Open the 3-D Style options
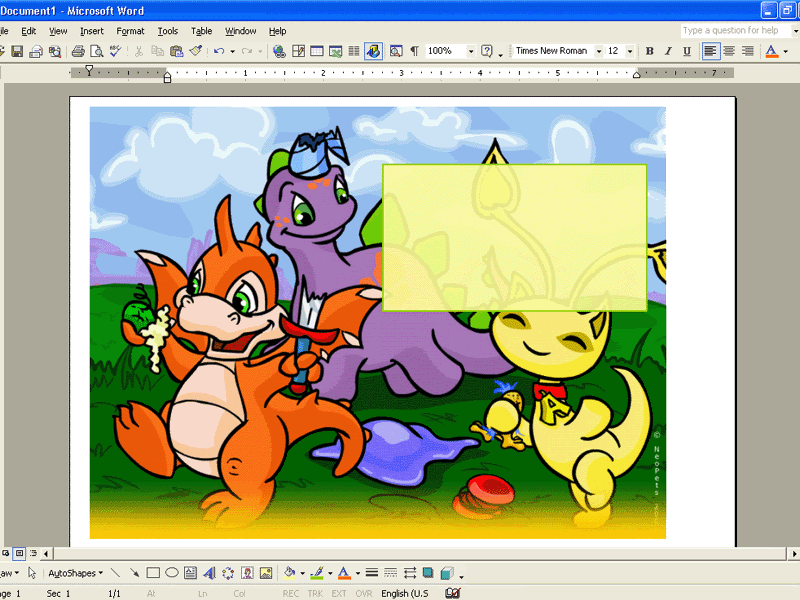800x600 pixels. (446, 573)
